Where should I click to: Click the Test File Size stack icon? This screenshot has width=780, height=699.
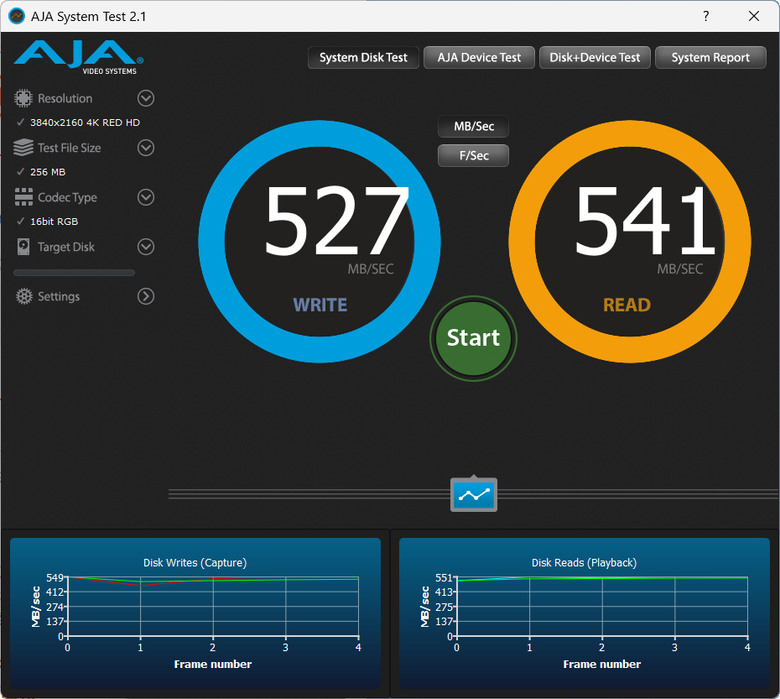(x=23, y=148)
